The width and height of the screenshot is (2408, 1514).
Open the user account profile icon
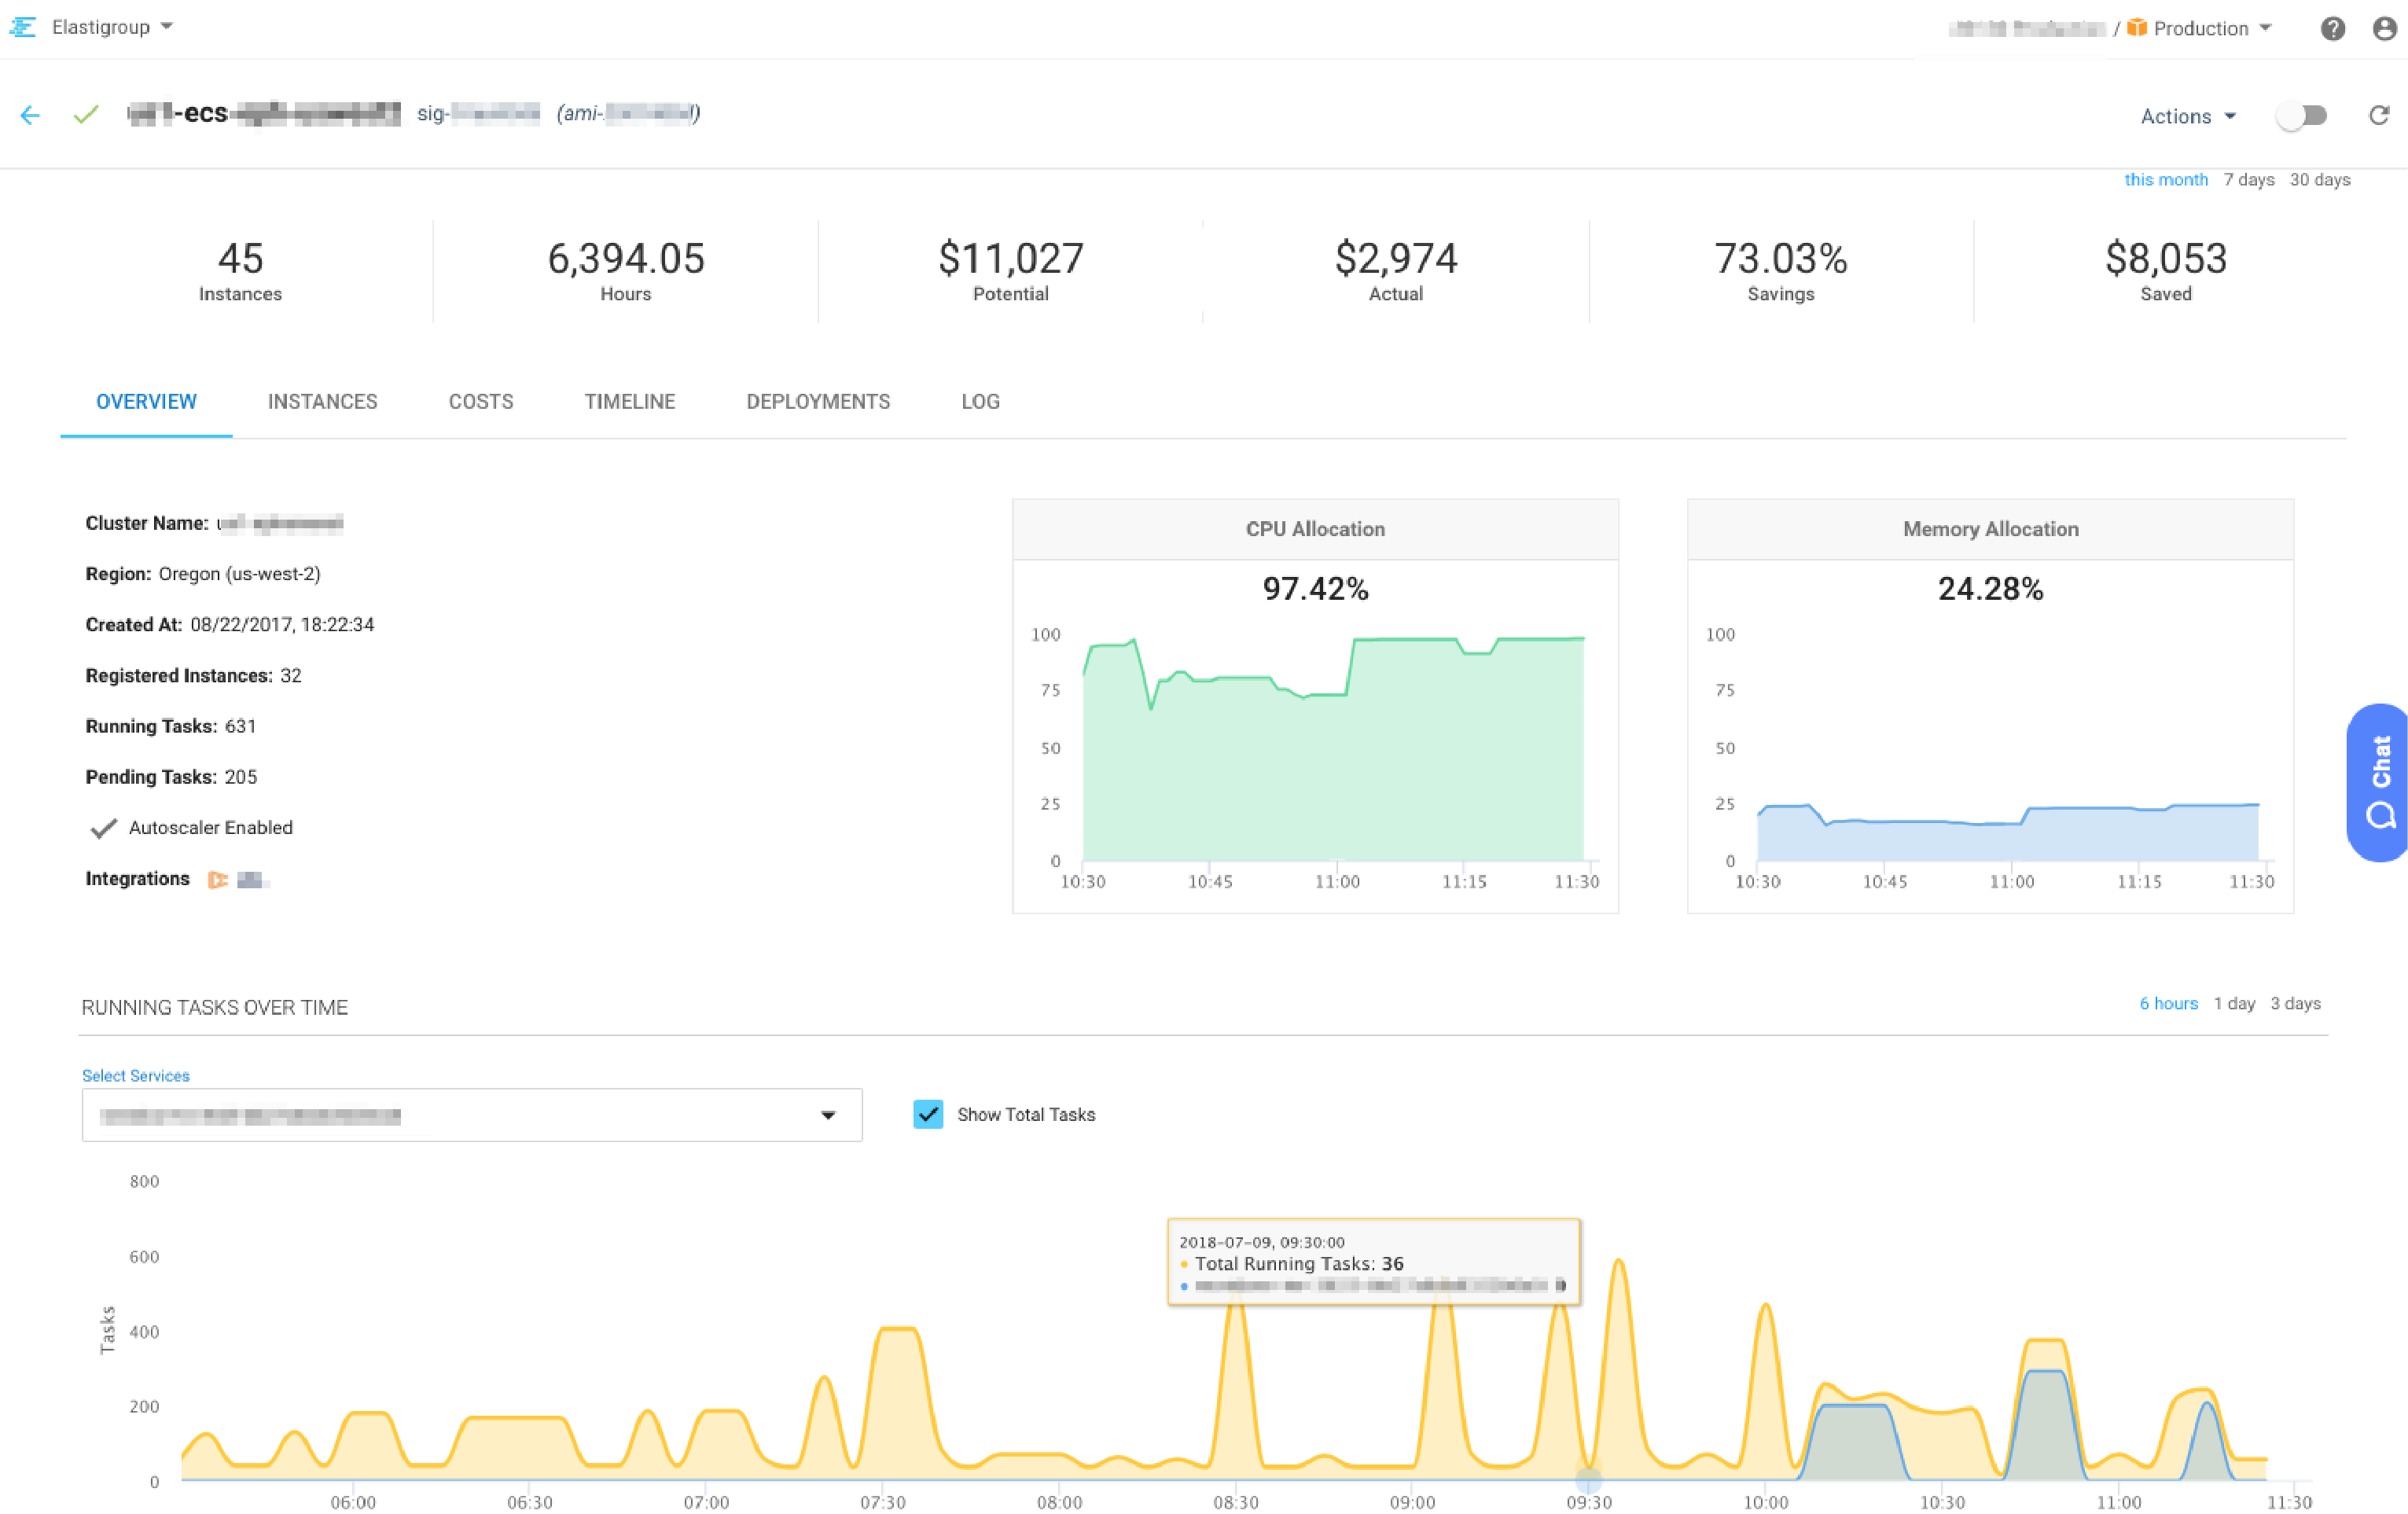(2384, 29)
